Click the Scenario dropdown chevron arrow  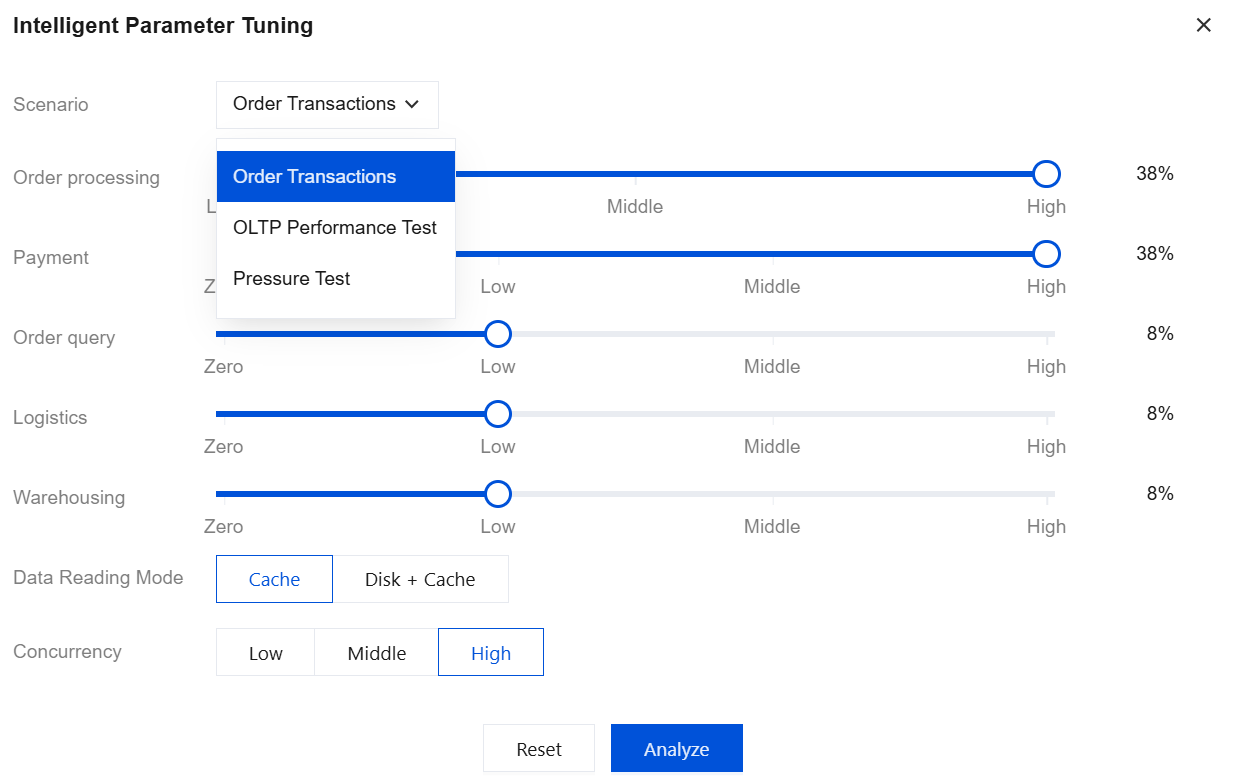point(412,104)
